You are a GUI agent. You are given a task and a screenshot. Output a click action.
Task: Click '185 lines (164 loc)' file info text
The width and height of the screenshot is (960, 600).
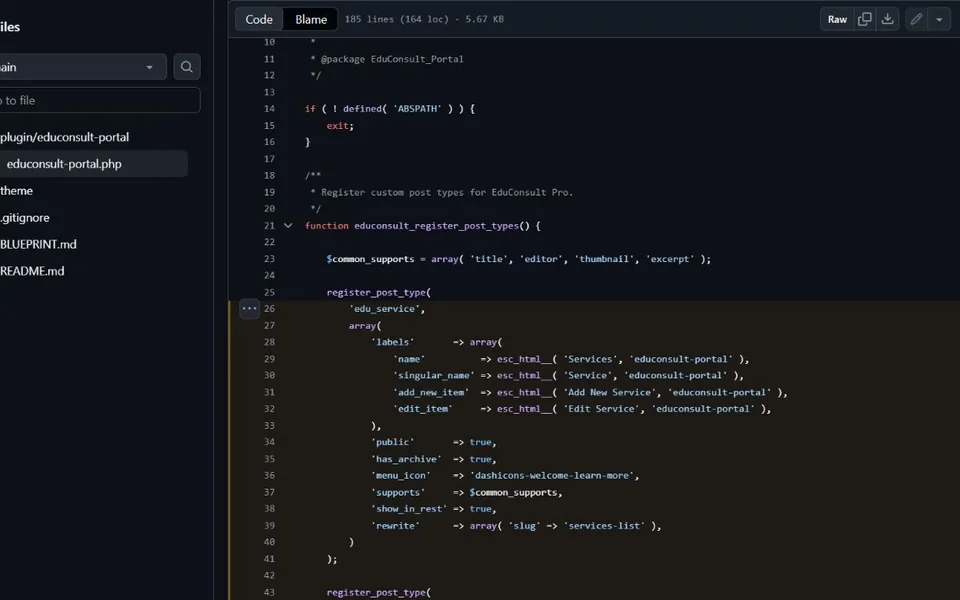[x=397, y=19]
